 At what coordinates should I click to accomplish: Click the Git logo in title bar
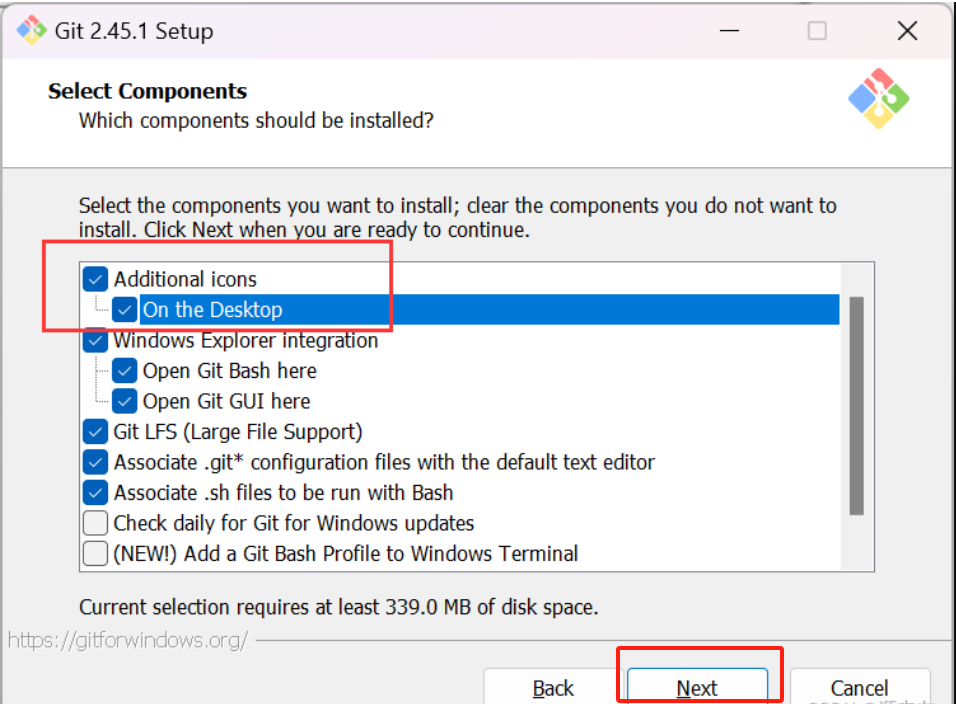tap(31, 30)
